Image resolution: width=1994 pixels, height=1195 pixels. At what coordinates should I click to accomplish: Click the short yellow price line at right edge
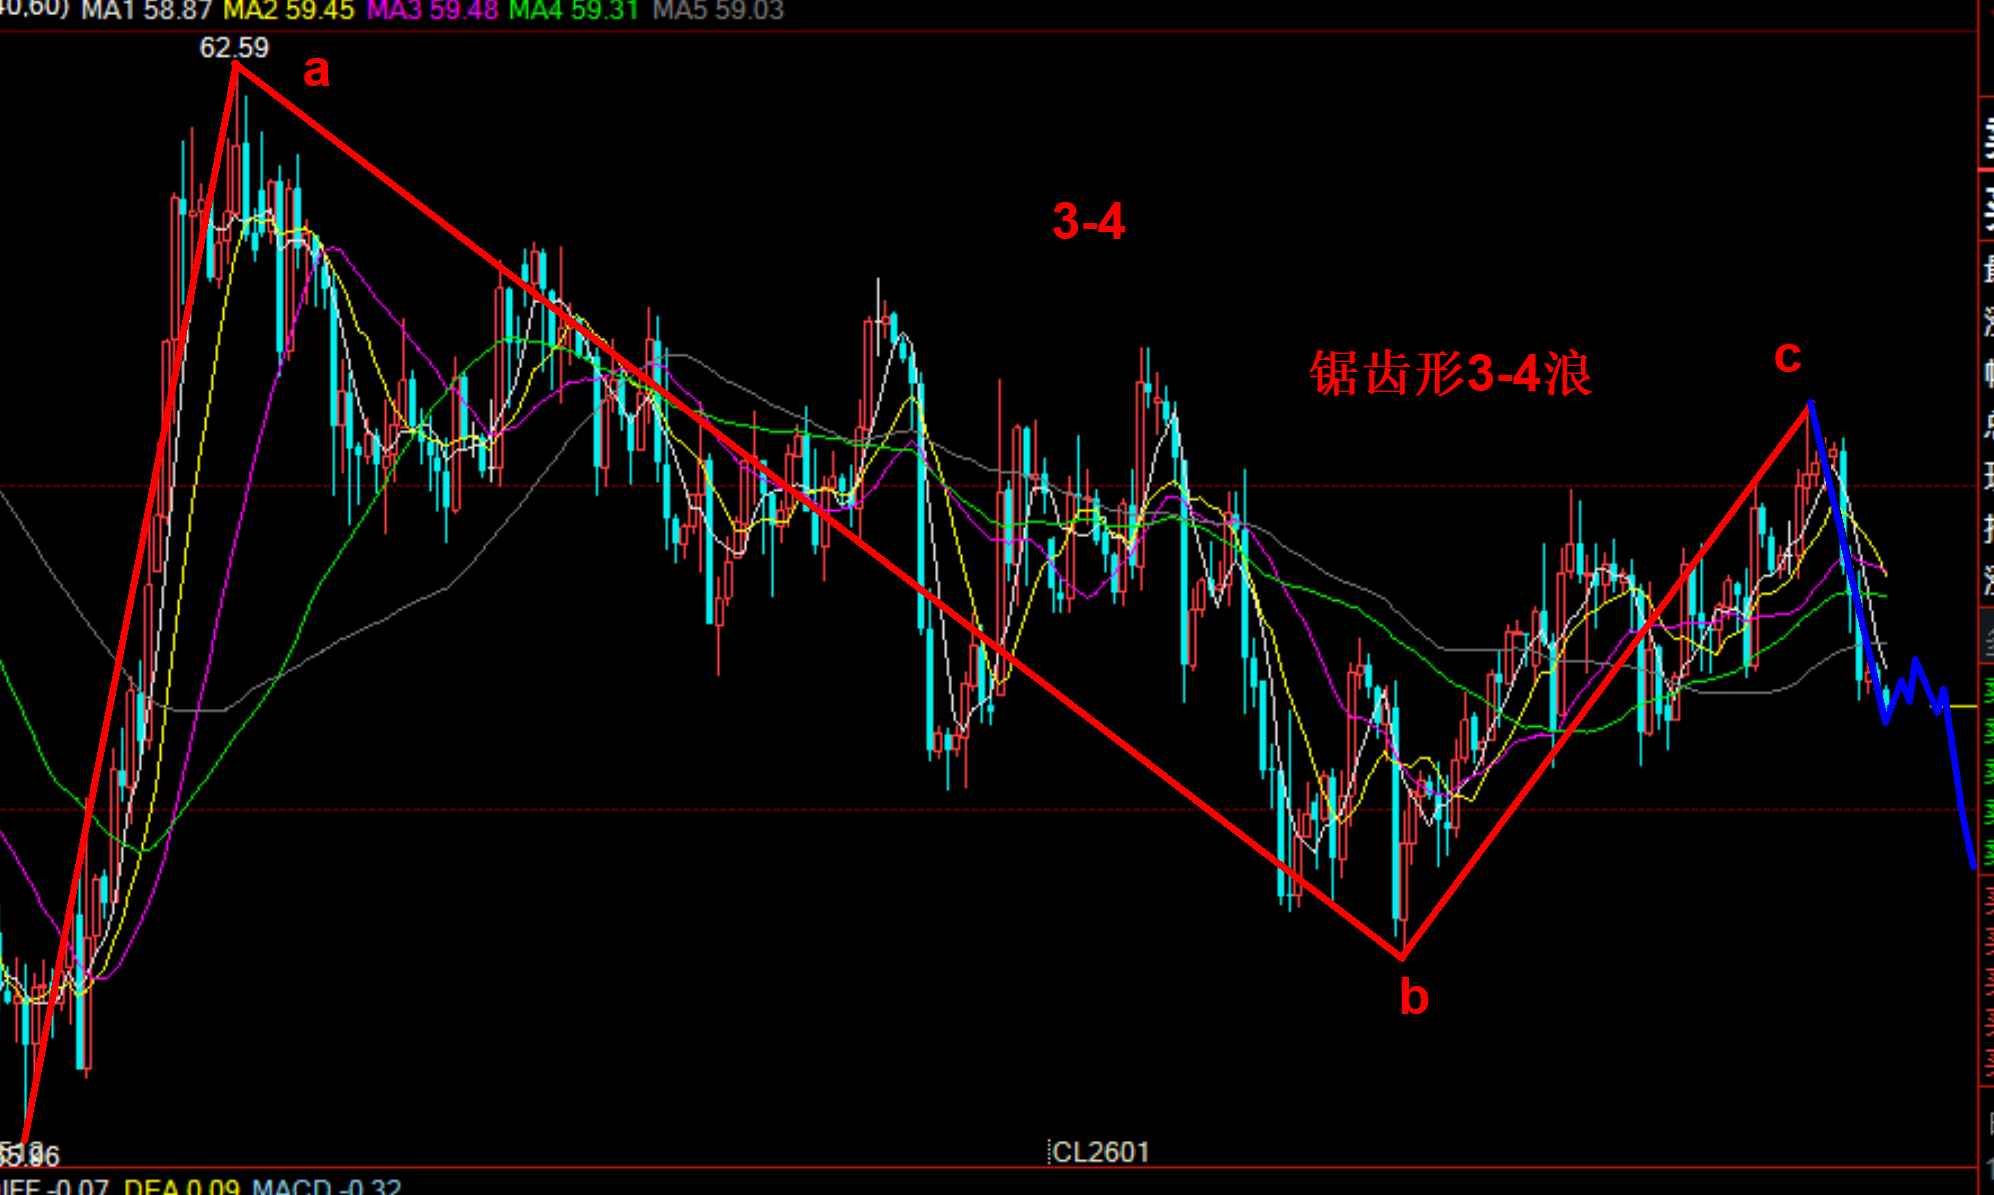point(1963,706)
